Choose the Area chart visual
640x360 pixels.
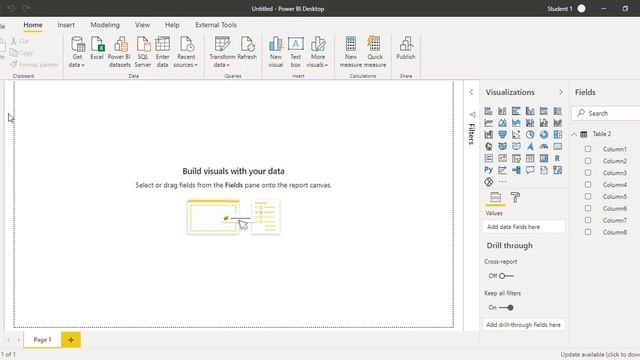tap(502, 122)
